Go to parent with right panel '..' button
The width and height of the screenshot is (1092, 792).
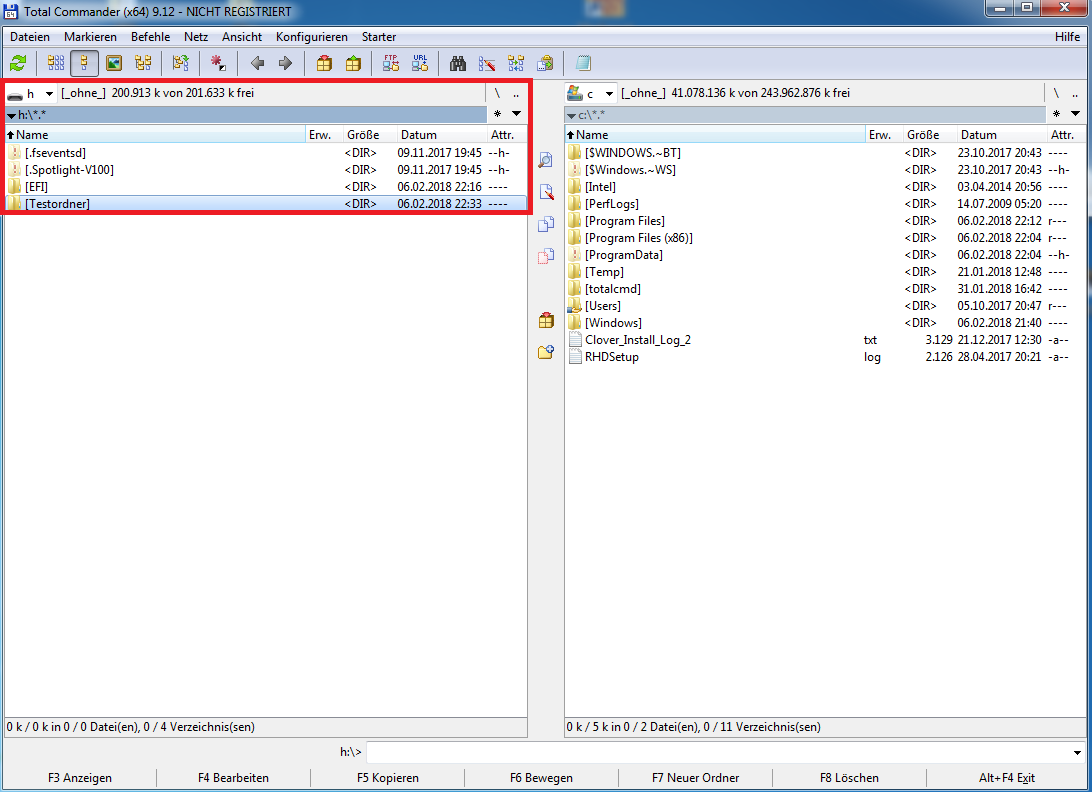(1075, 93)
